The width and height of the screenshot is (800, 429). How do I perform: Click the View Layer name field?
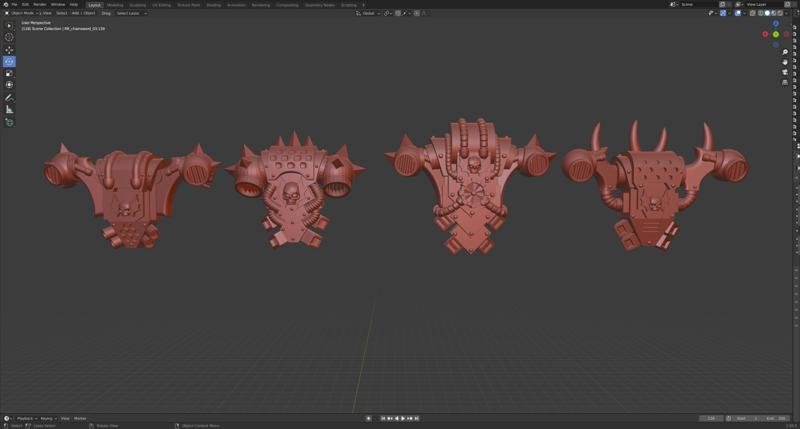pos(764,4)
